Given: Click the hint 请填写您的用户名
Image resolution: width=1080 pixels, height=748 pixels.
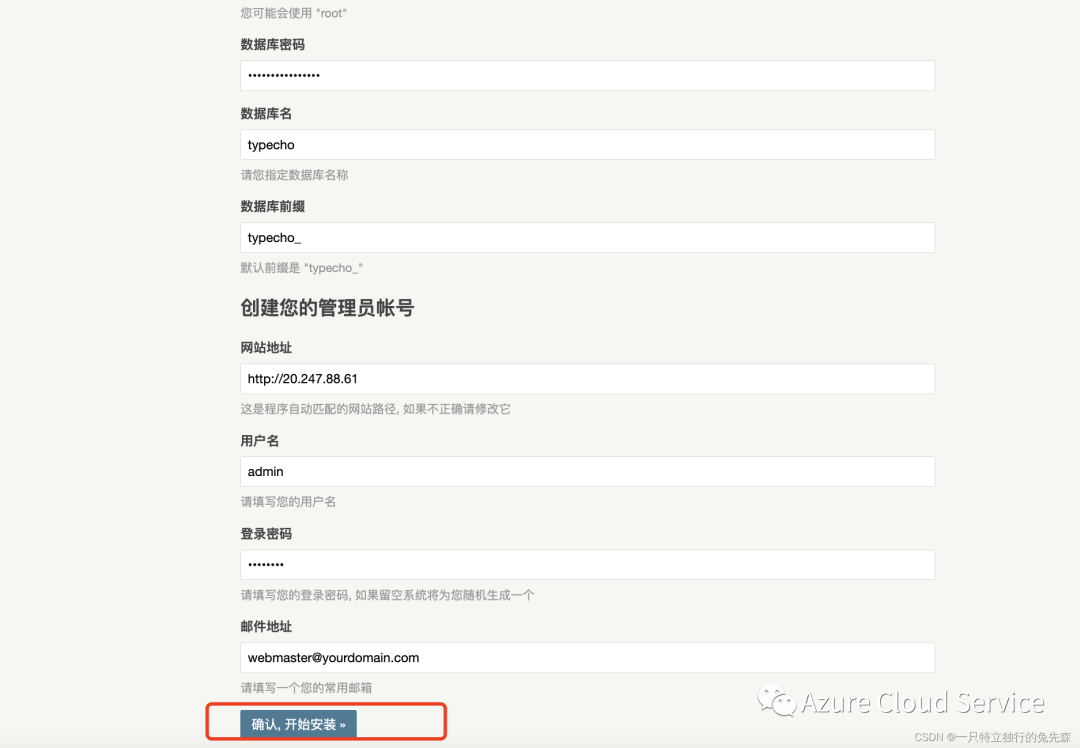Looking at the screenshot, I should click(x=288, y=501).
